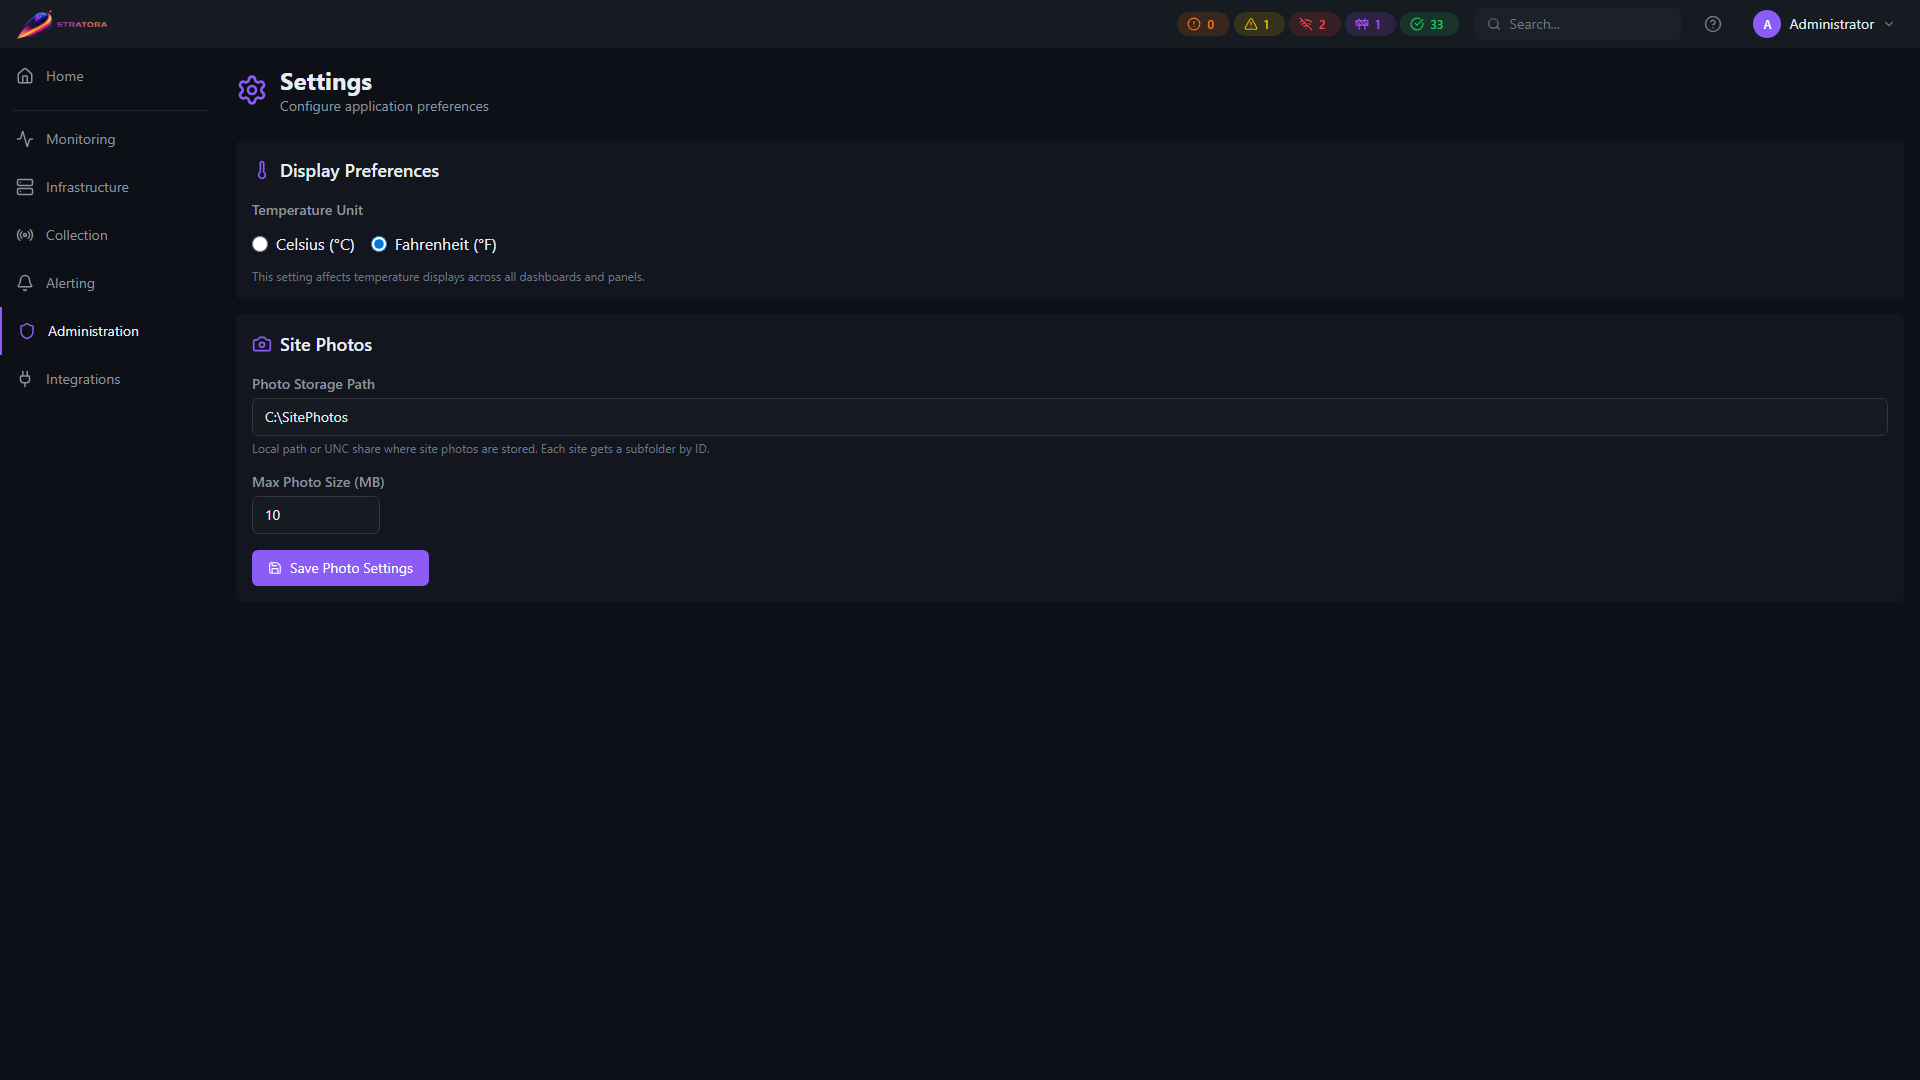Open the orange critical alerts badge showing 0

point(1203,24)
